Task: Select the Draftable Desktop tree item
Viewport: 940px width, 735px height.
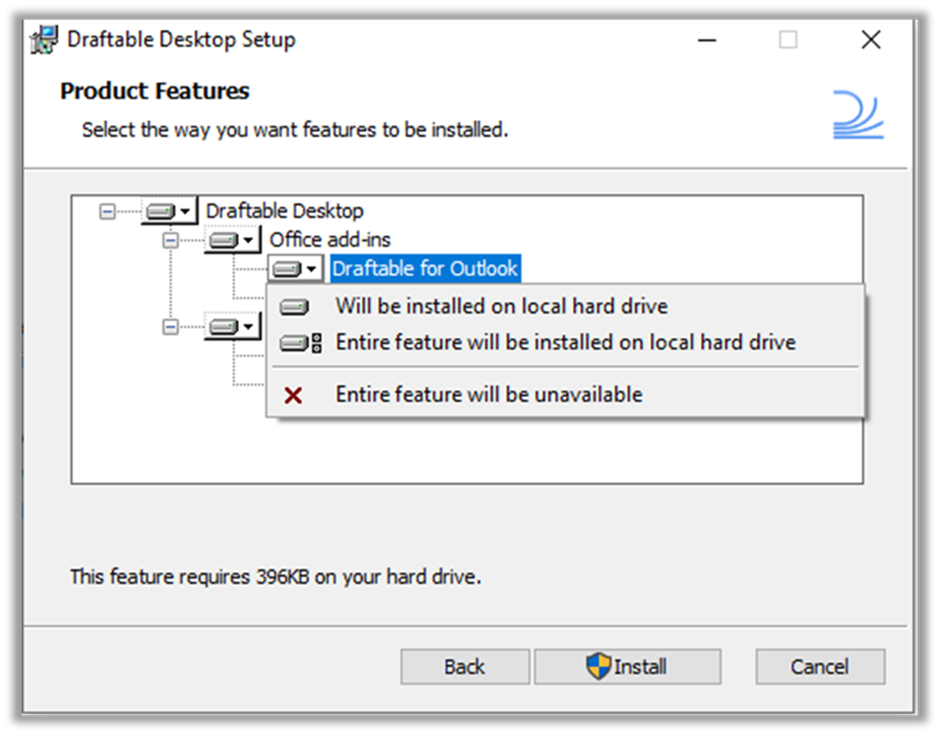Action: click(x=285, y=211)
